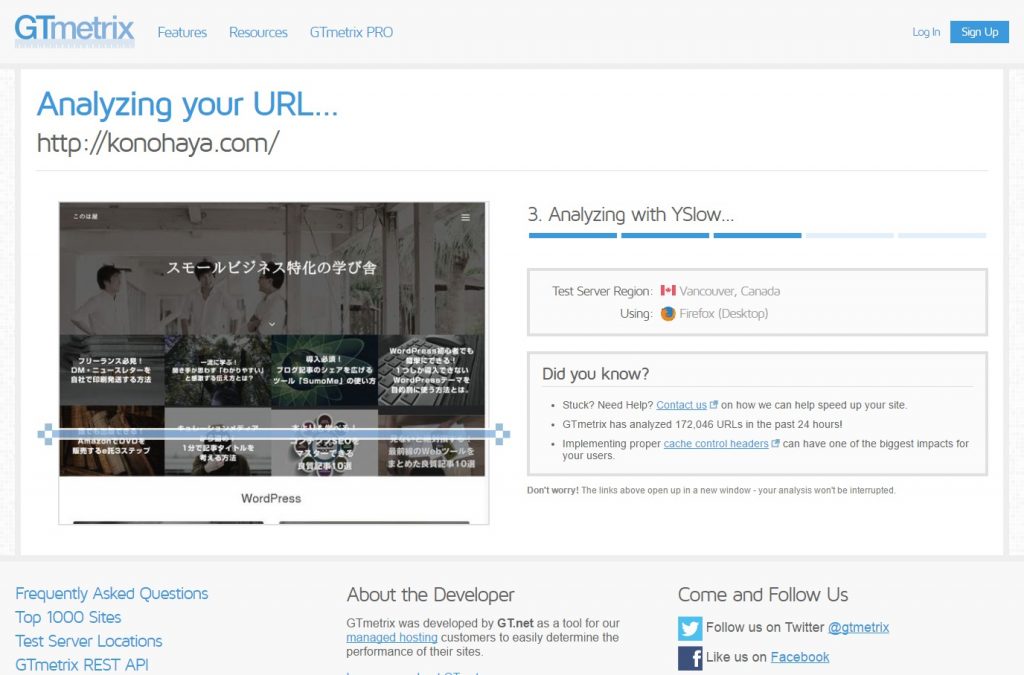Click the Firefox browser icon
Screen dimensions: 1024x675
coord(668,314)
